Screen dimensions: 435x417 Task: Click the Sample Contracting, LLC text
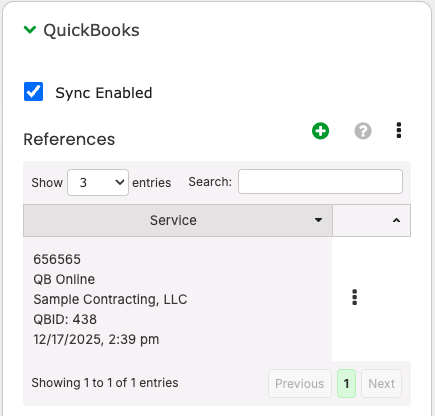click(x=110, y=299)
